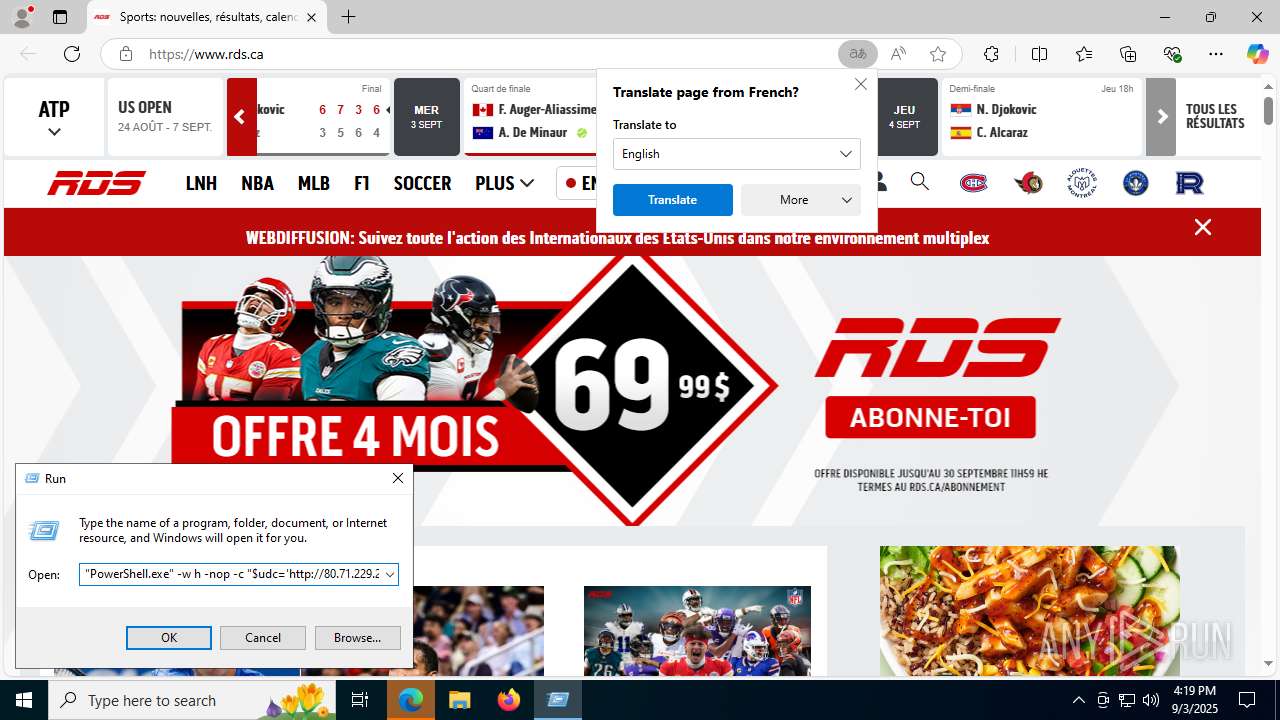The height and width of the screenshot is (720, 1280).
Task: Open File Explorer from the taskbar
Action: click(x=459, y=700)
